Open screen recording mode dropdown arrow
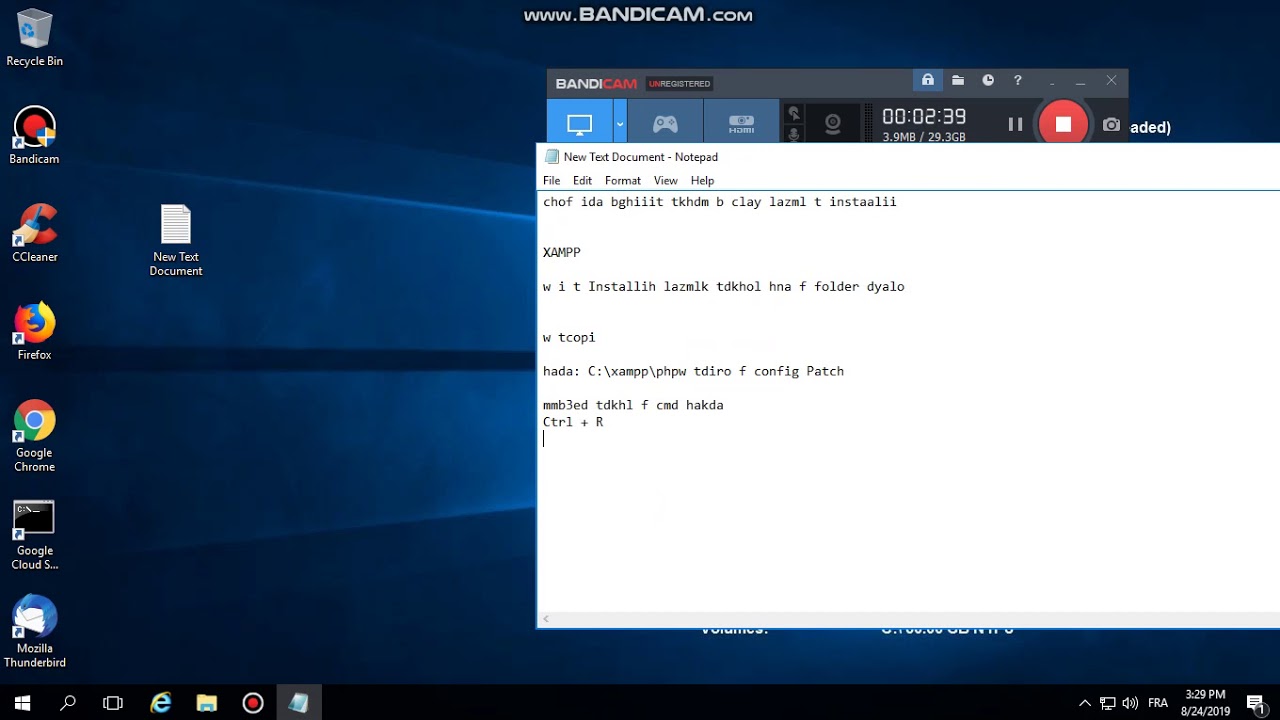Viewport: 1280px width, 720px height. coord(620,124)
